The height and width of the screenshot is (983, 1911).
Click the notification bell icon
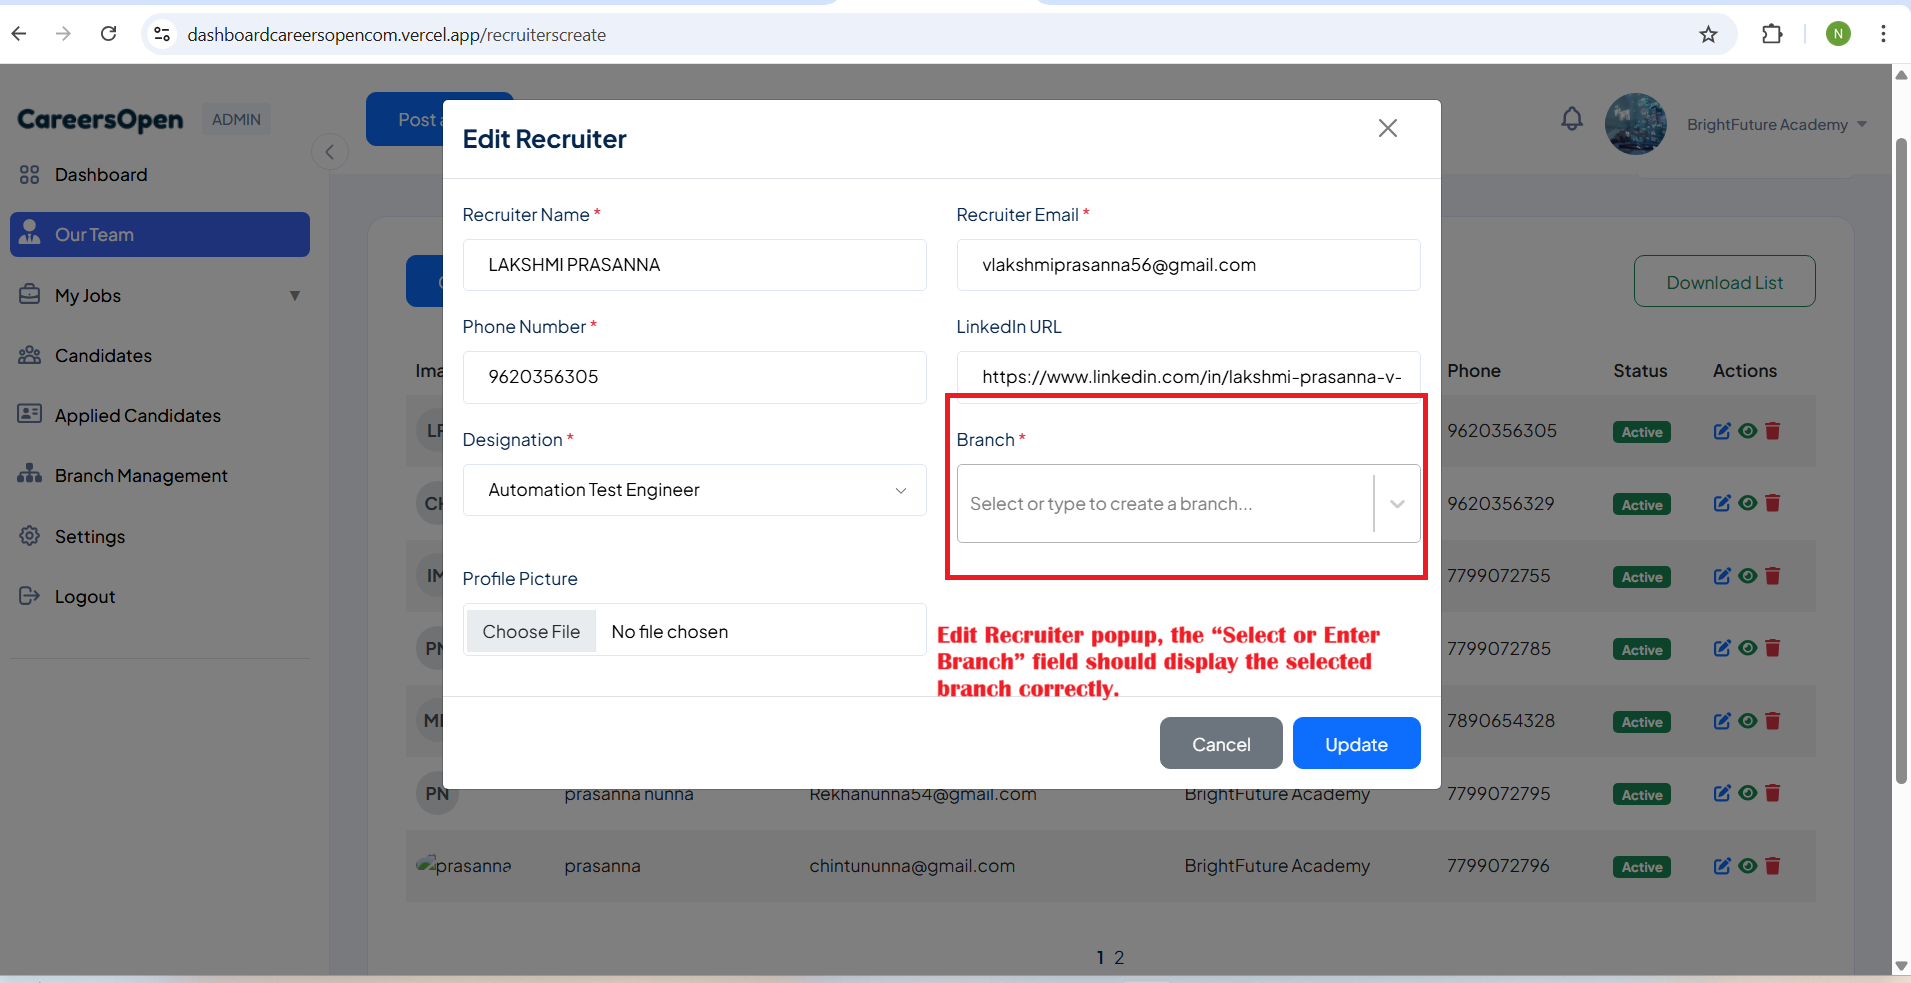click(x=1572, y=120)
